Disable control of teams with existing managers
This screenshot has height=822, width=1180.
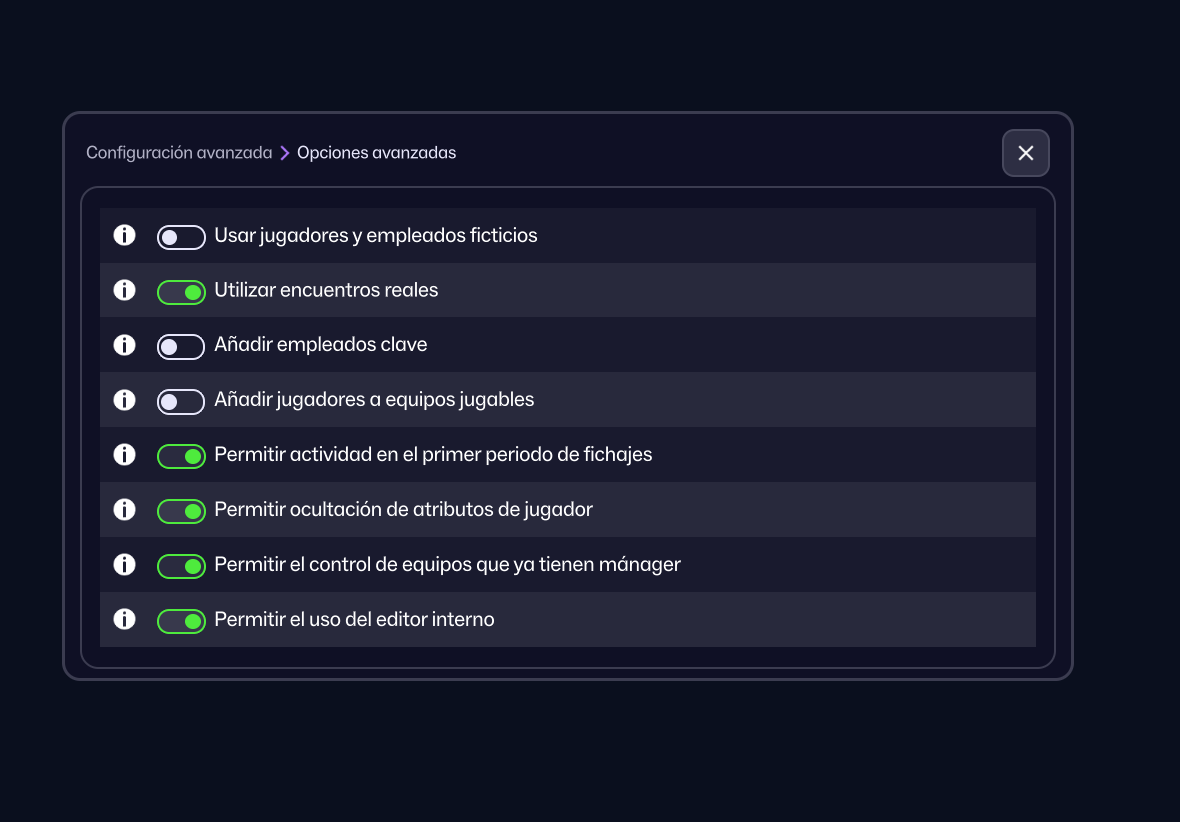point(181,565)
